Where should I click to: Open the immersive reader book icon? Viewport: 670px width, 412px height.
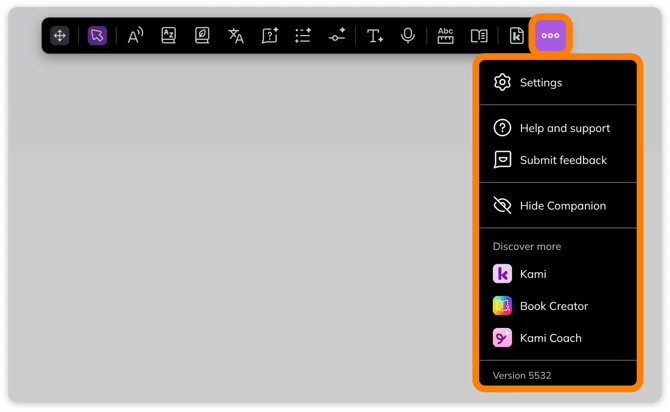pyautogui.click(x=479, y=35)
